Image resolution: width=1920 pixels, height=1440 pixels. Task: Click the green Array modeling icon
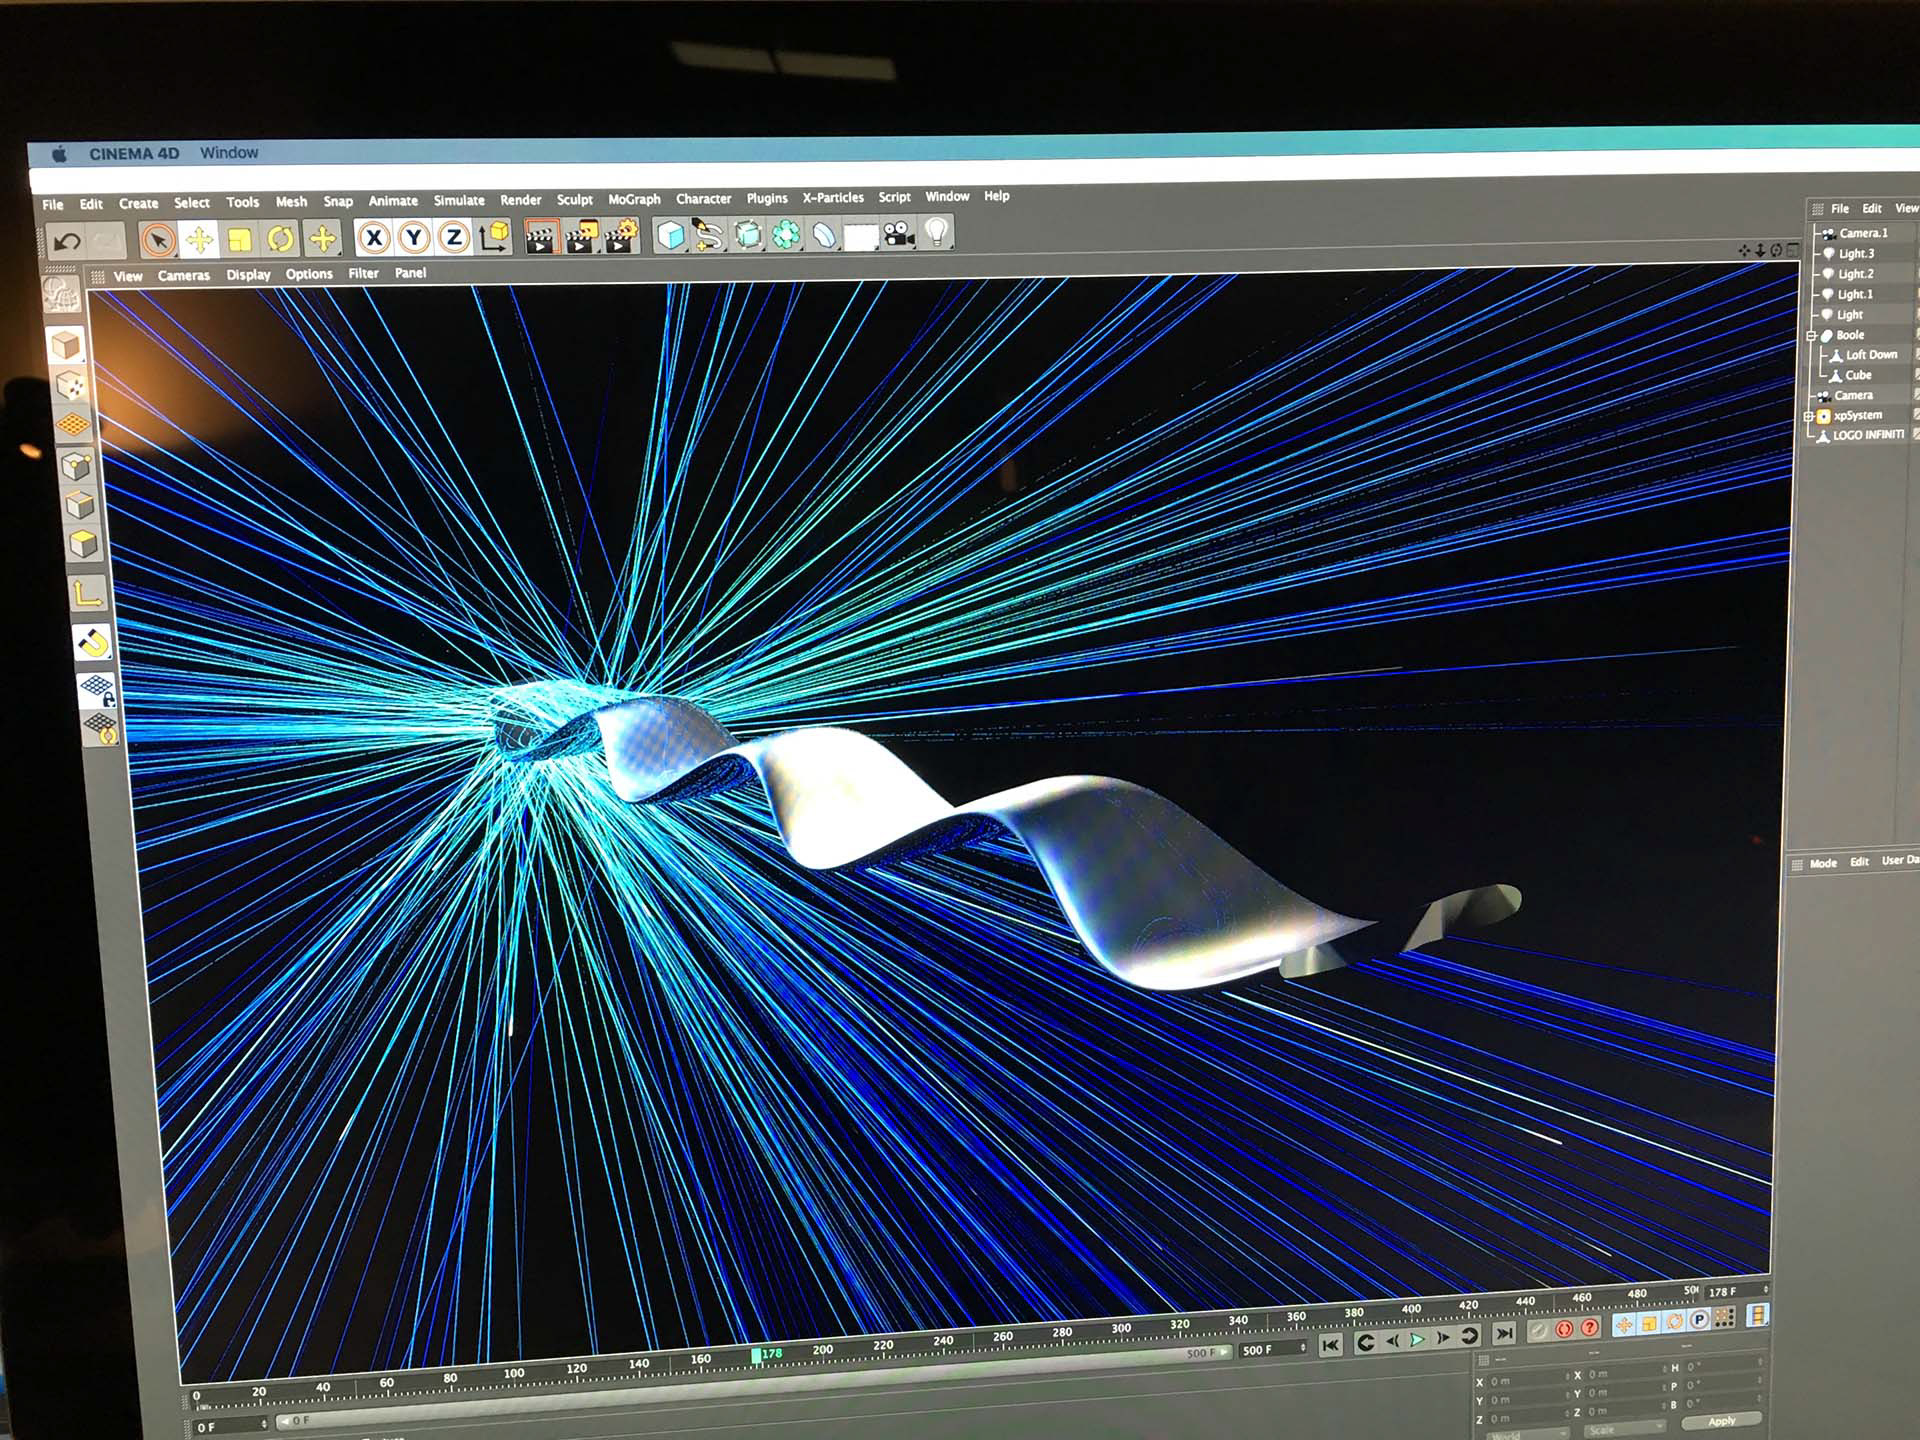click(786, 235)
